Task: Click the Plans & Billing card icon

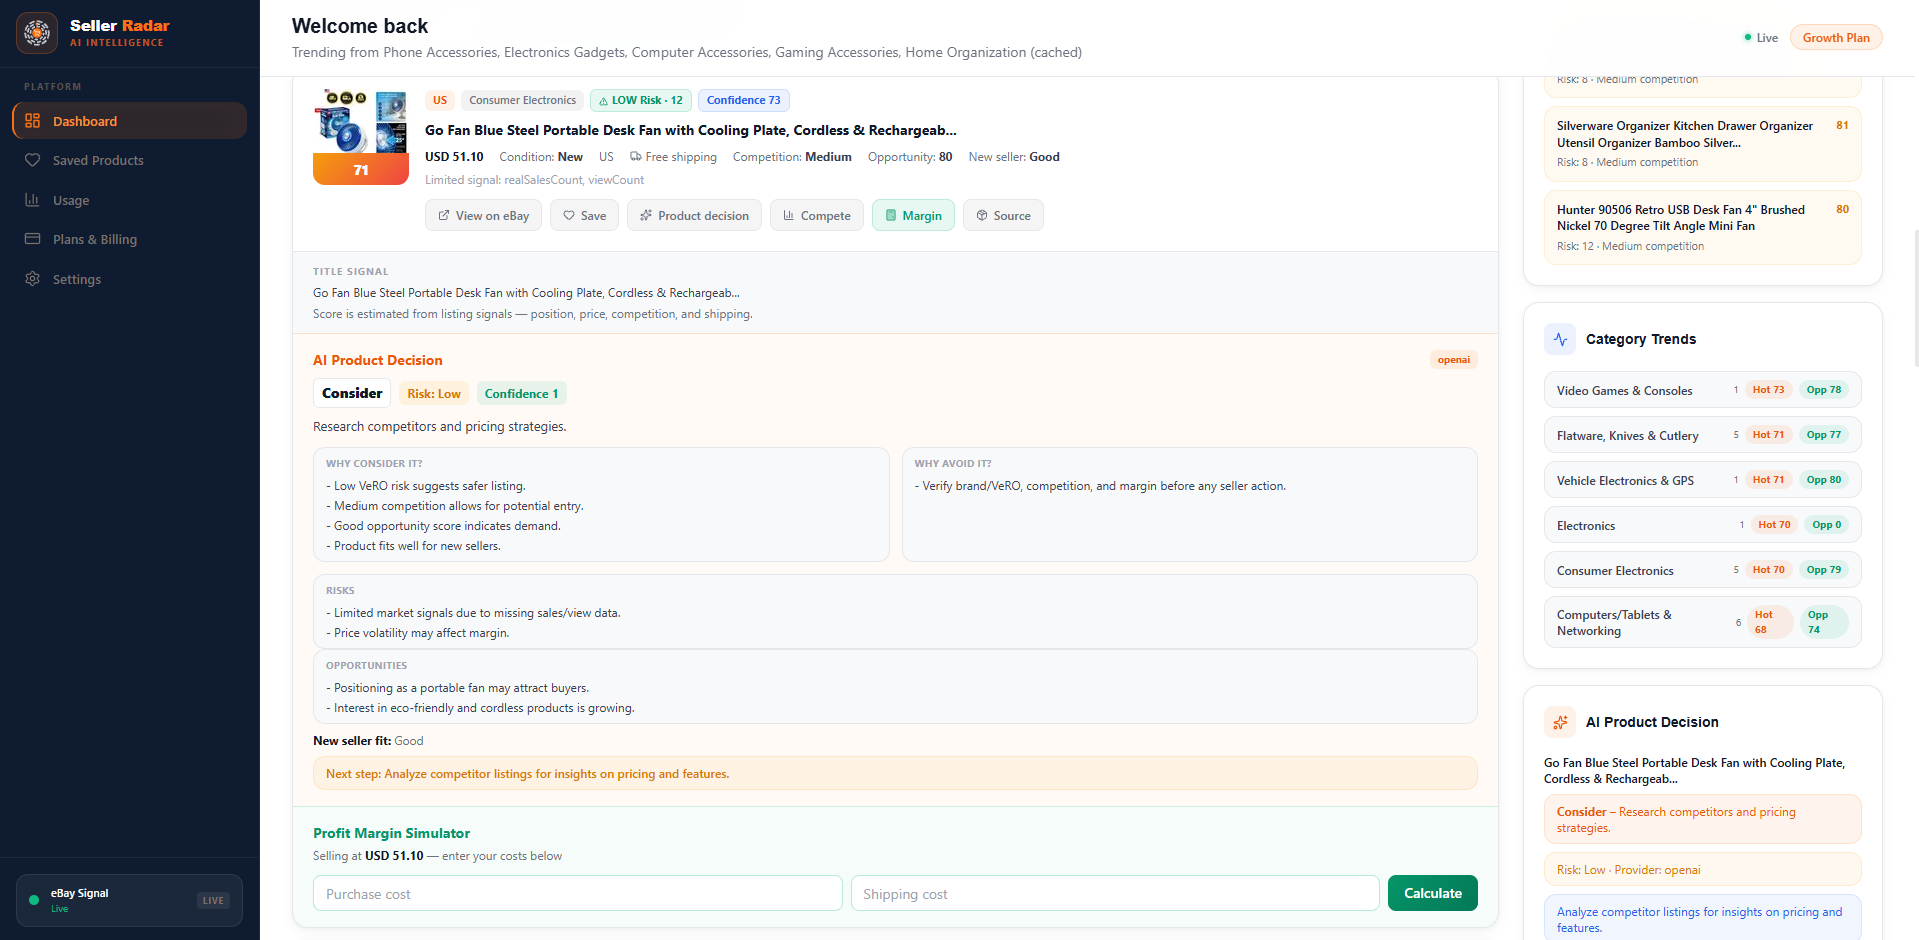Action: 33,239
